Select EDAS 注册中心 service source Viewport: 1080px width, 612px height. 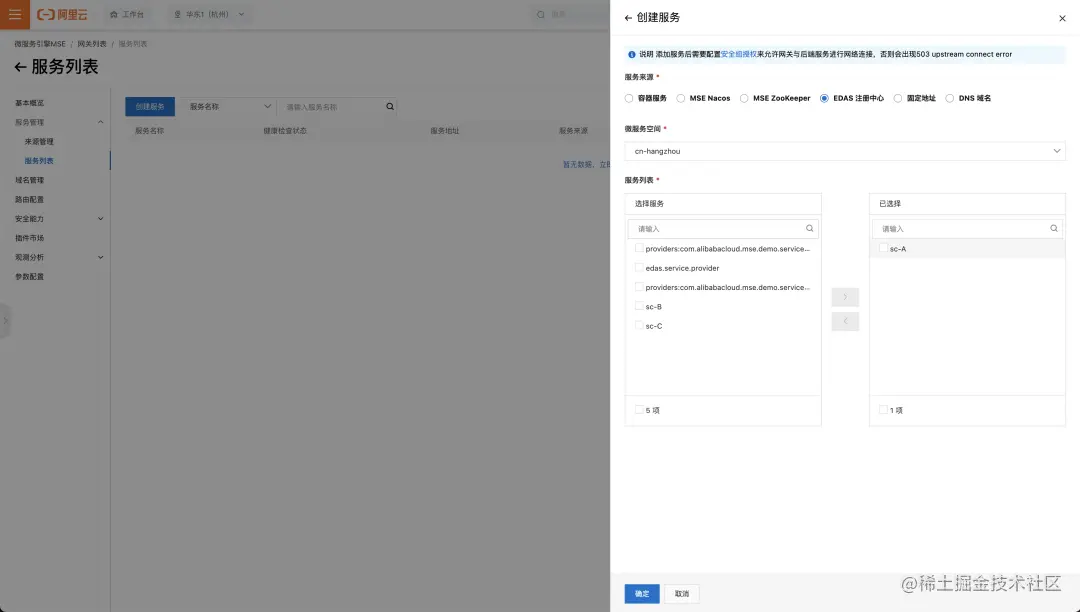(x=824, y=98)
